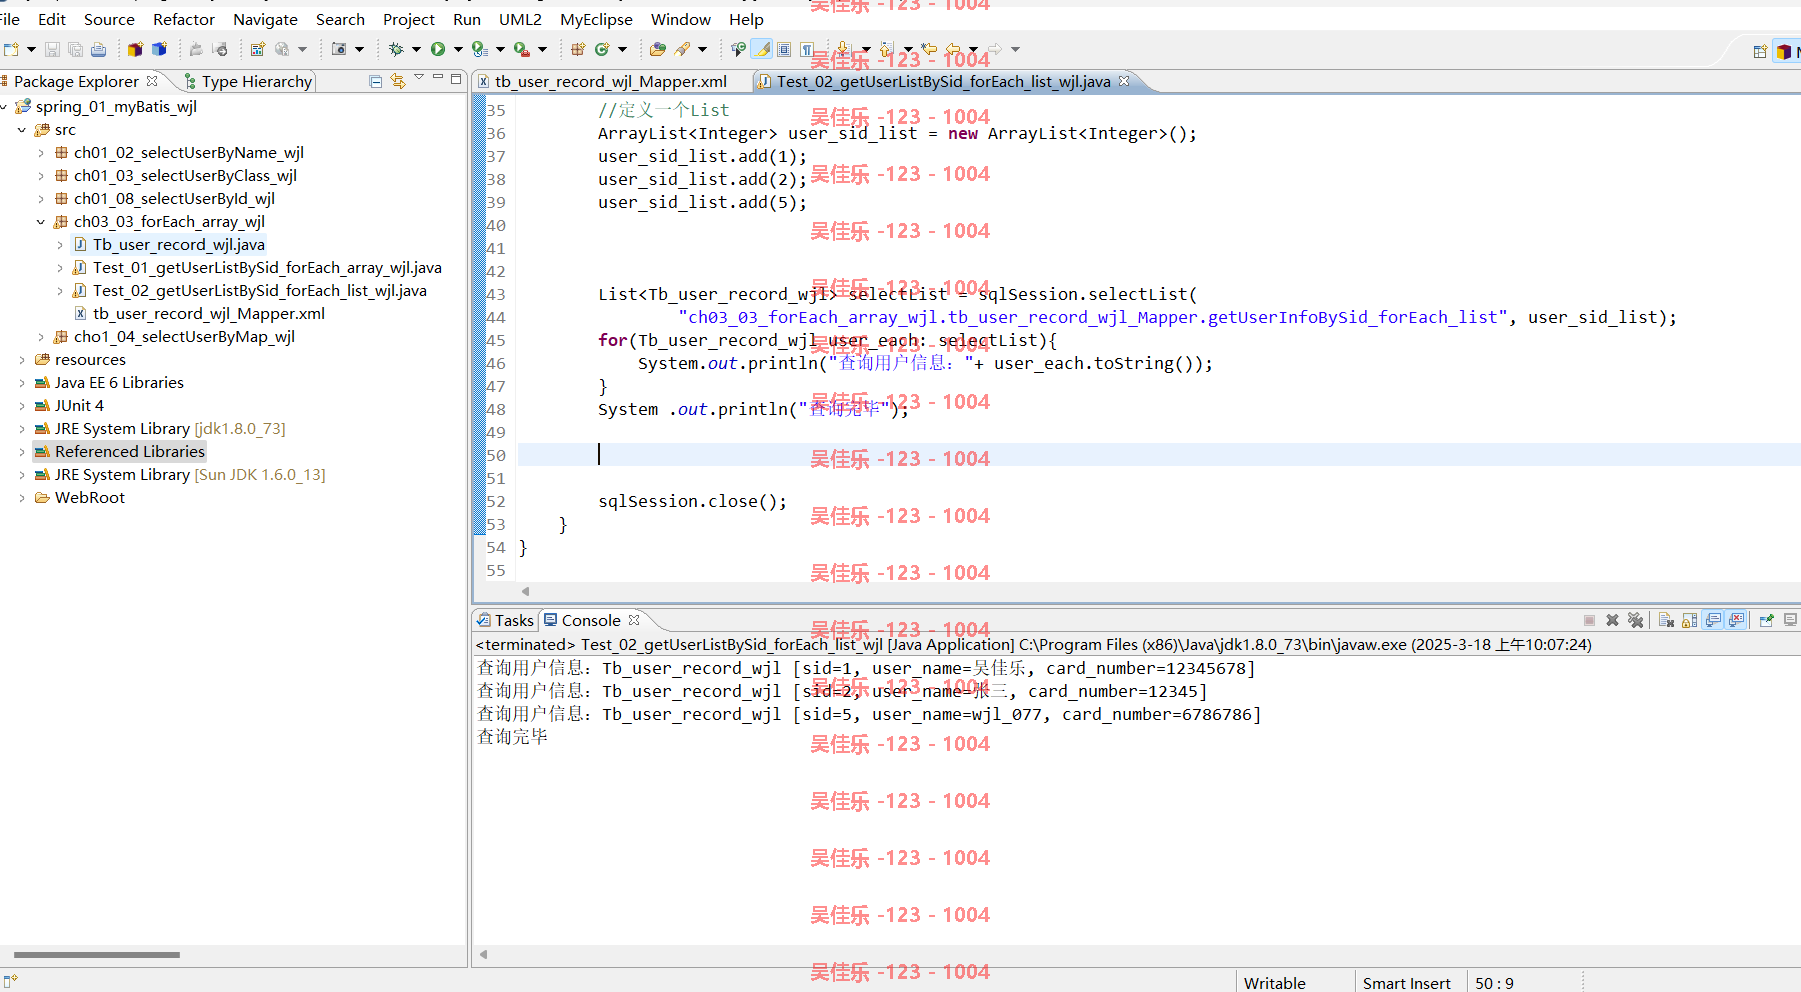This screenshot has width=1801, height=992.
Task: Select tb_user_record_wjl_Mapper.xml in Package Explorer
Action: (x=209, y=314)
